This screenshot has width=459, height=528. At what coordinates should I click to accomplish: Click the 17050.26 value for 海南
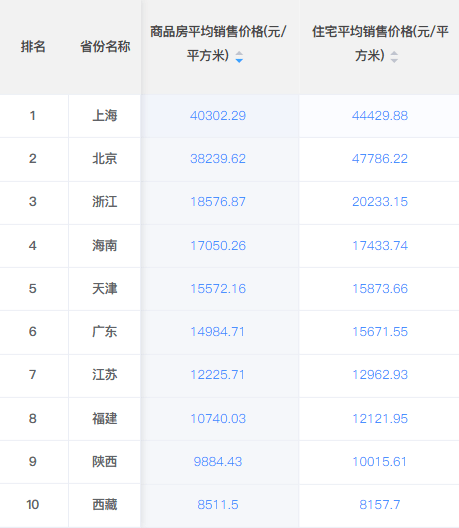218,245
